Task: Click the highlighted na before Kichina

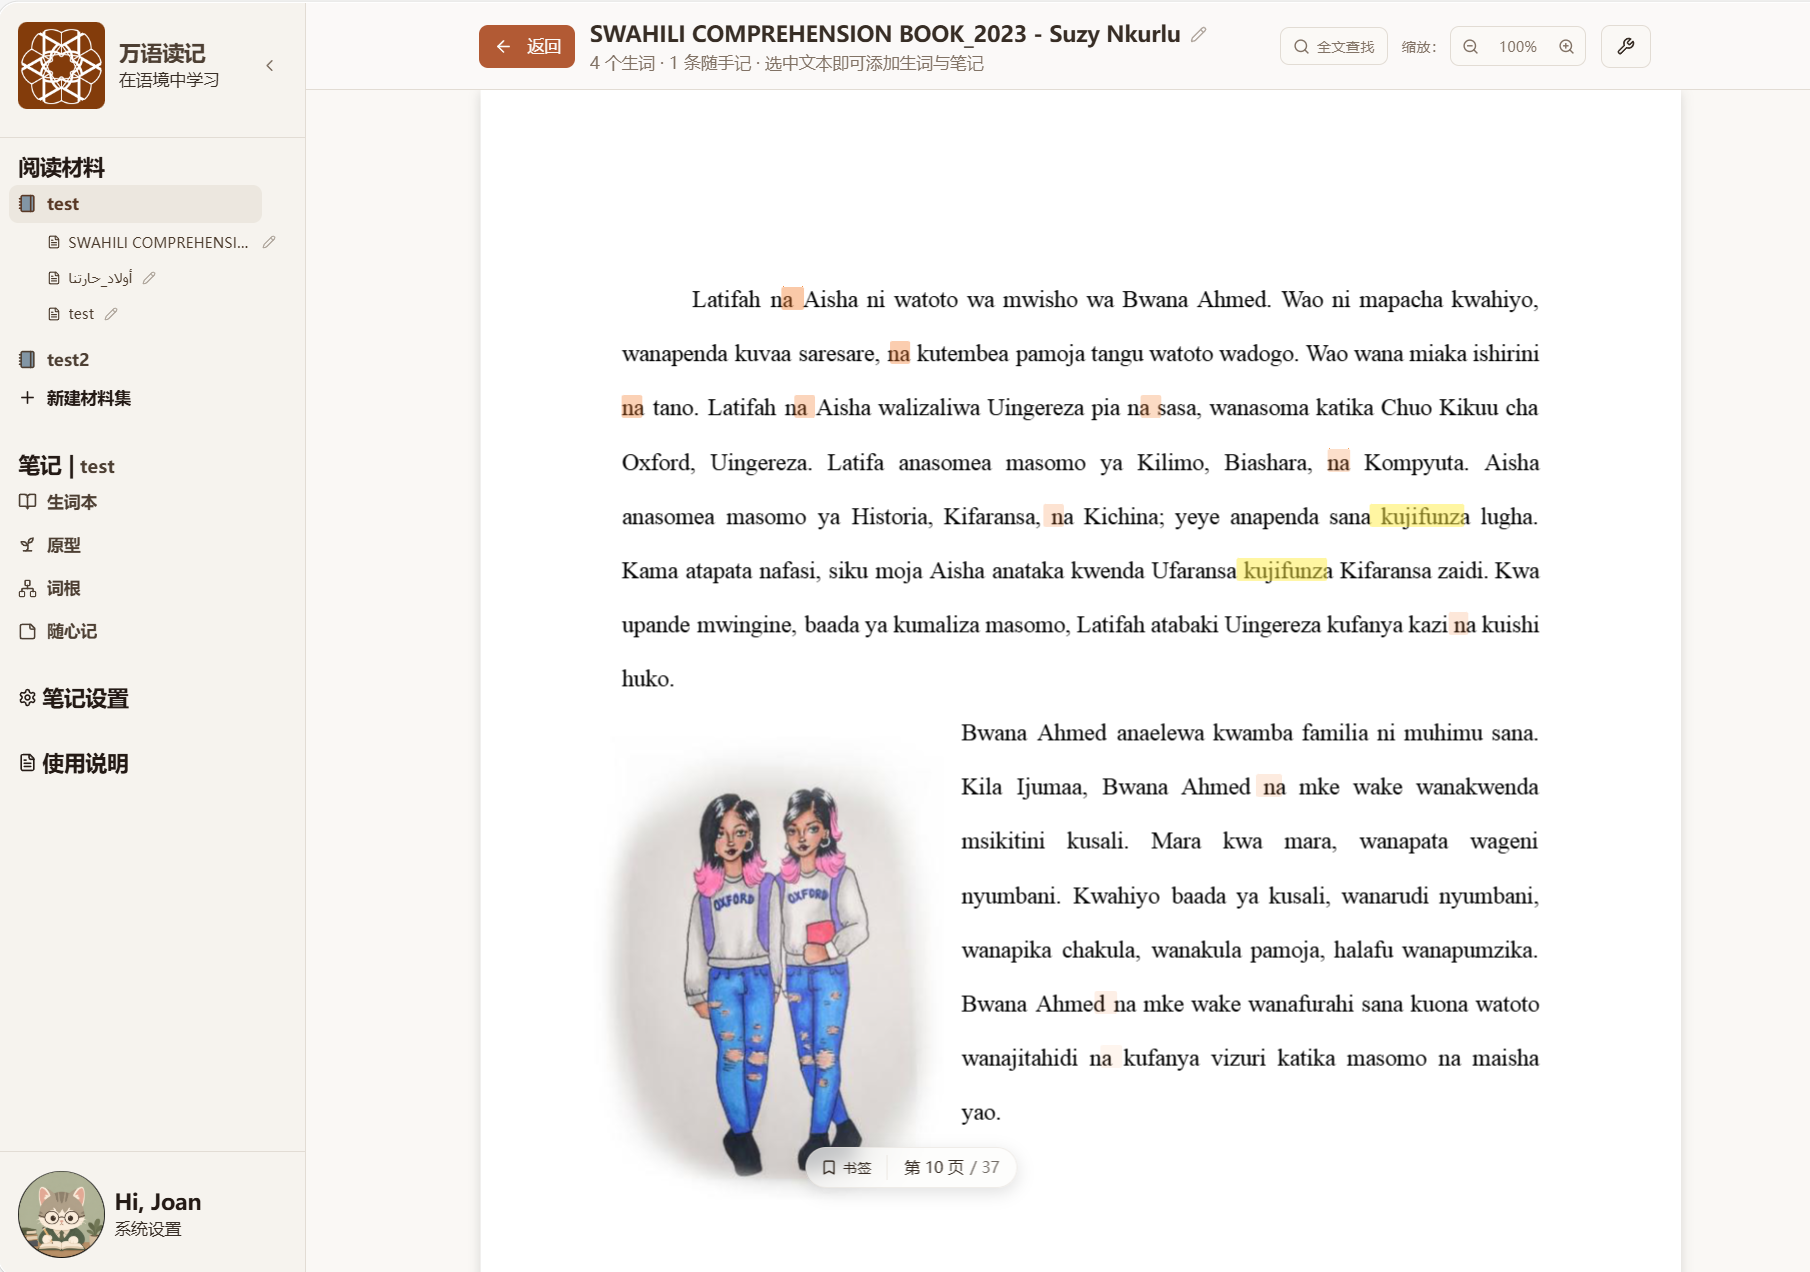Action: point(1060,516)
